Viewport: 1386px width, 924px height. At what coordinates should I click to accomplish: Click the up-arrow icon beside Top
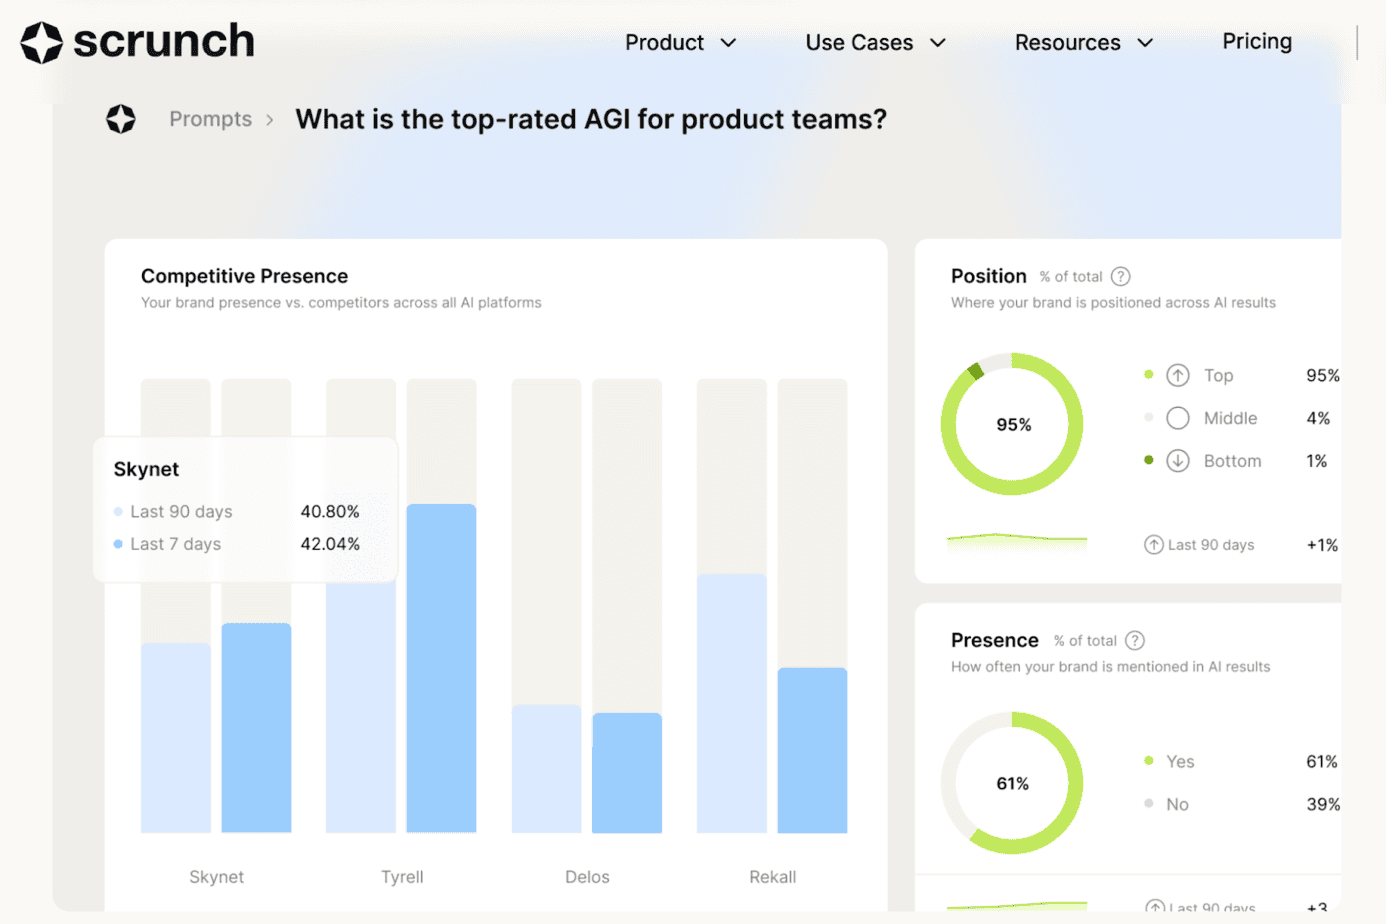click(x=1178, y=375)
